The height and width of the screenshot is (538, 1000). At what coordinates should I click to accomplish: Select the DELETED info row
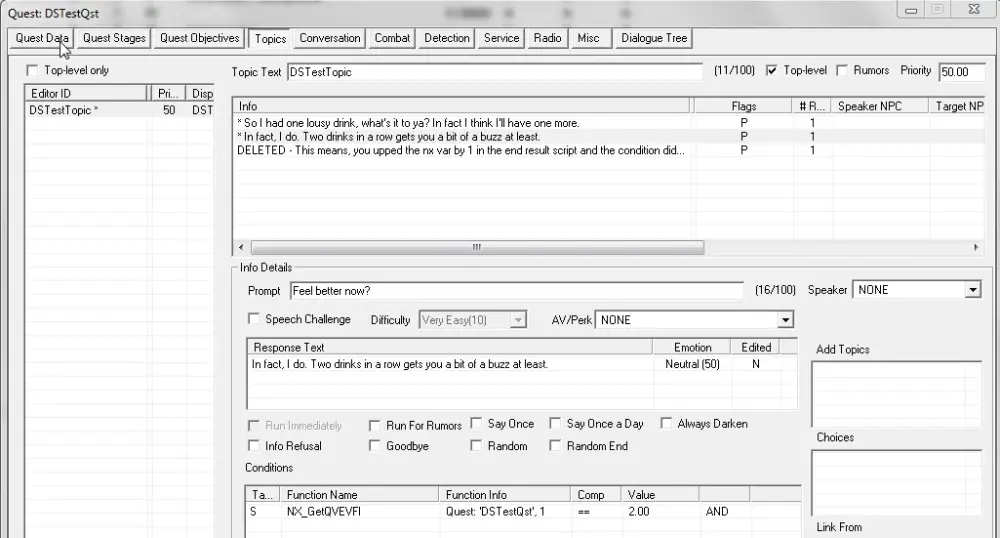[x=609, y=150]
